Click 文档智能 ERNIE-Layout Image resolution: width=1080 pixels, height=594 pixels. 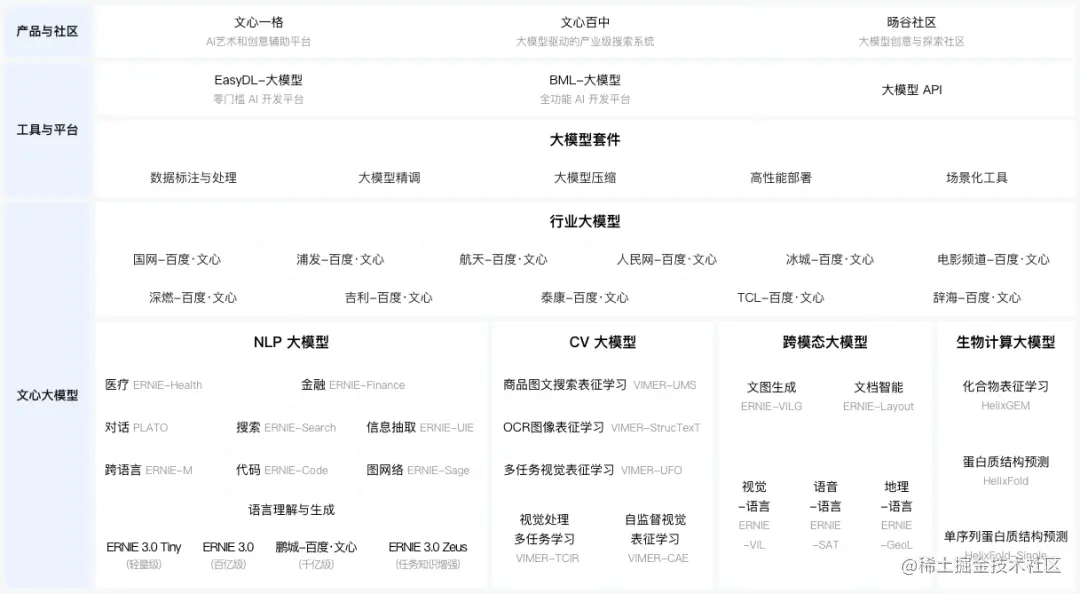point(878,396)
